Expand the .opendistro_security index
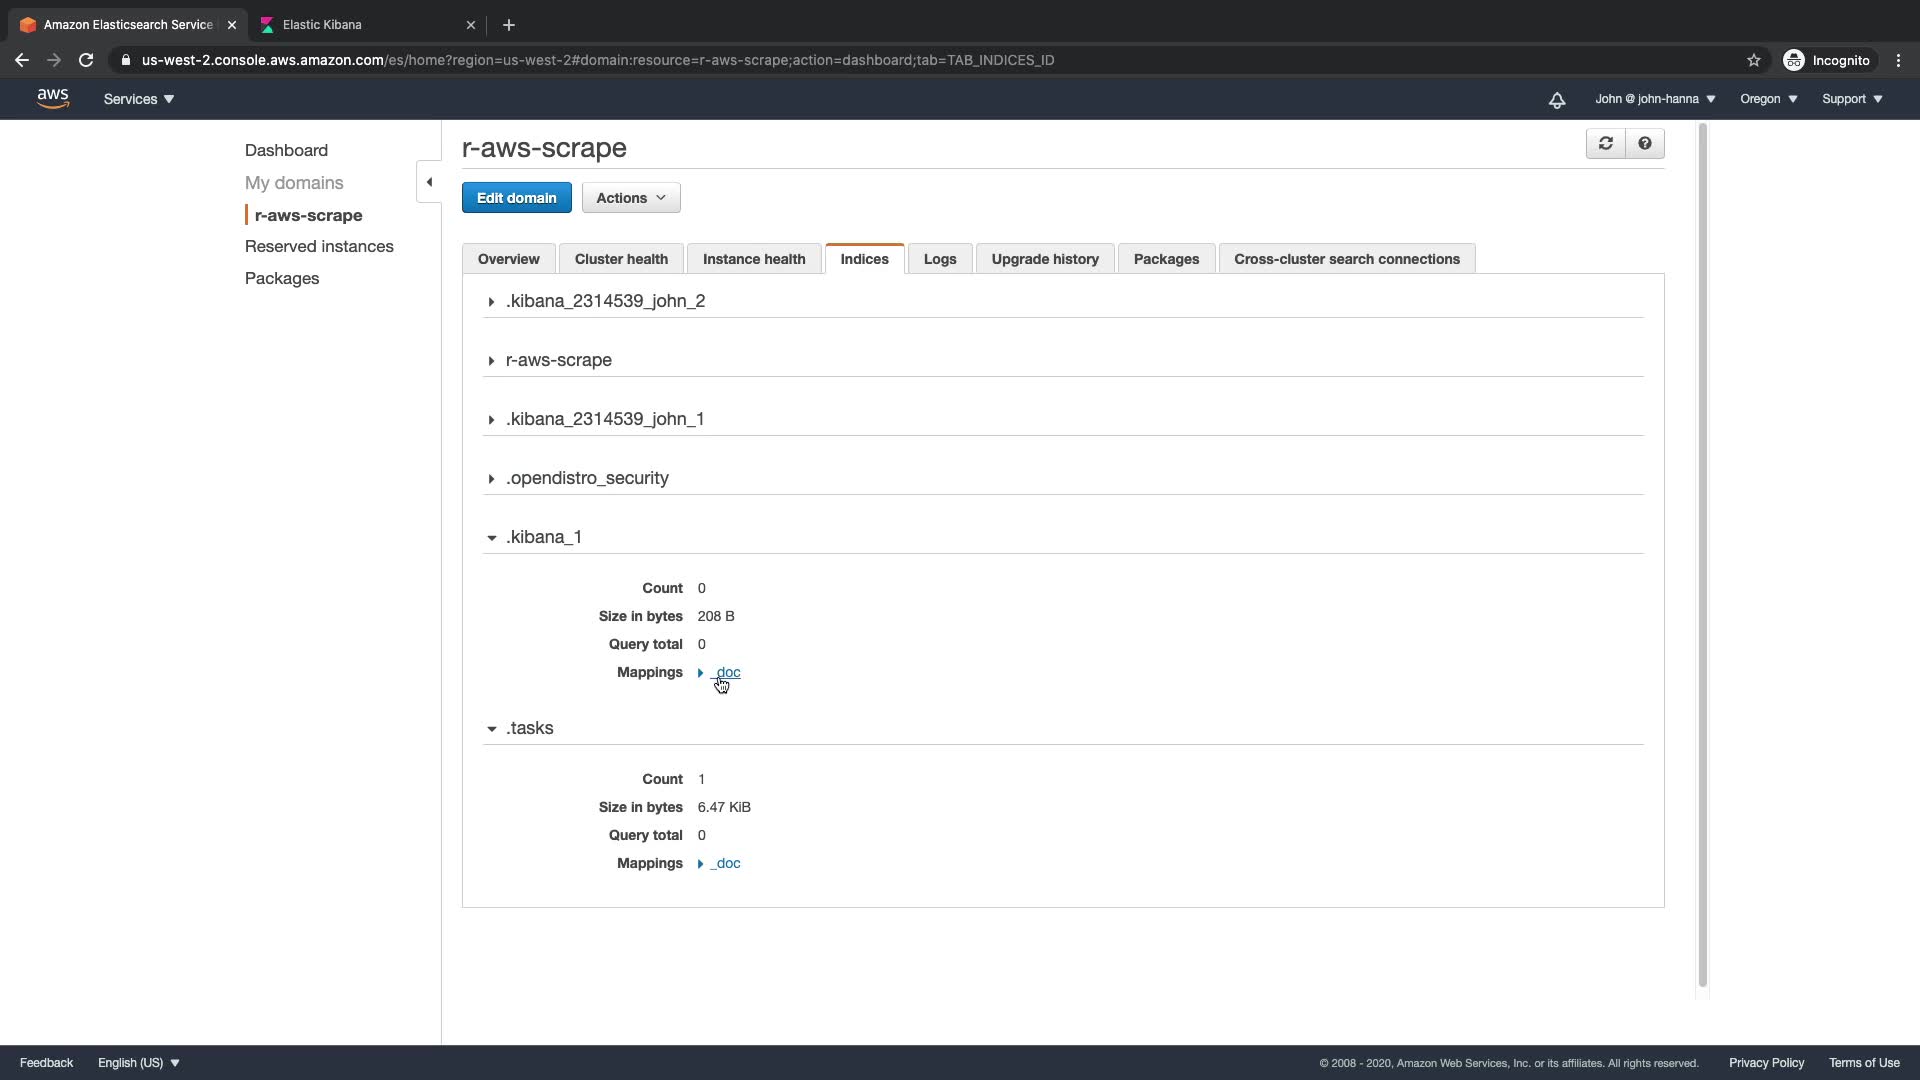 (x=587, y=478)
